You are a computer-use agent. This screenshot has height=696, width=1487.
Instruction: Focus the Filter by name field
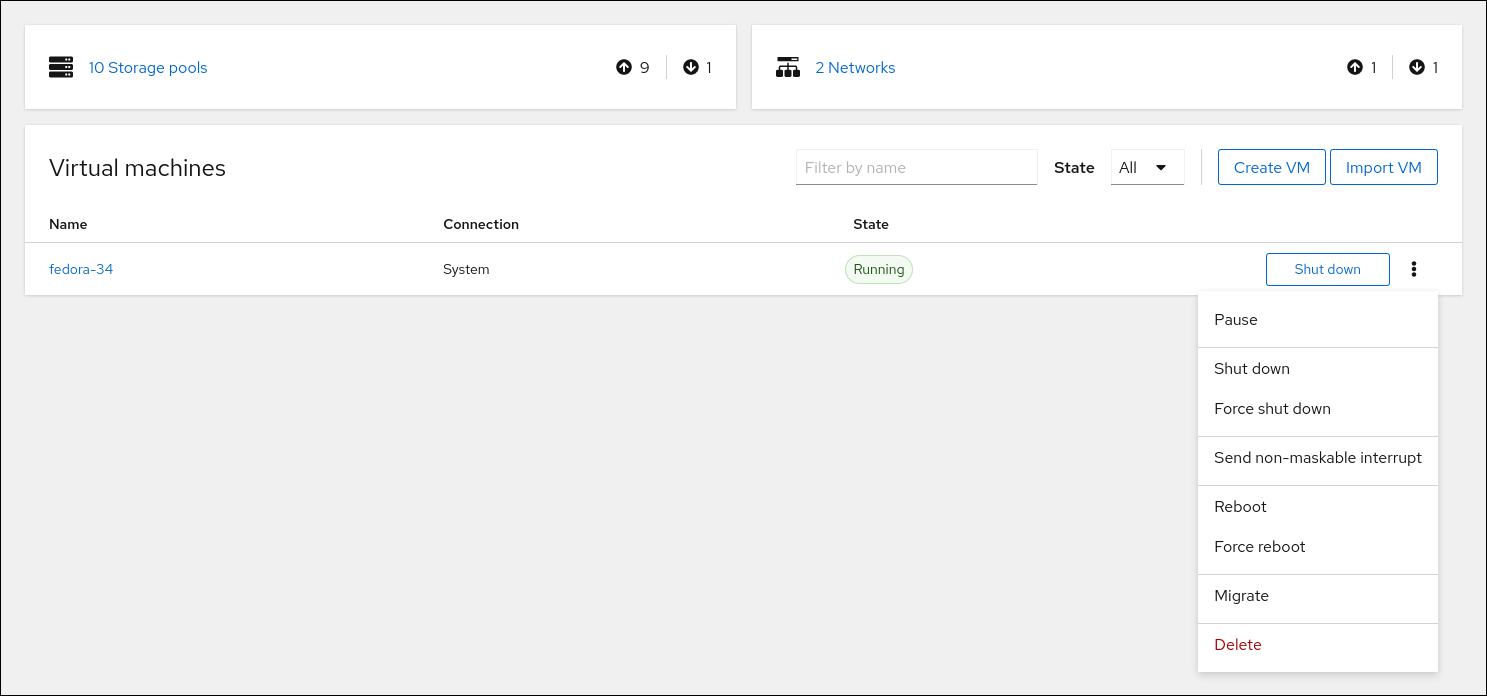pyautogui.click(x=916, y=168)
